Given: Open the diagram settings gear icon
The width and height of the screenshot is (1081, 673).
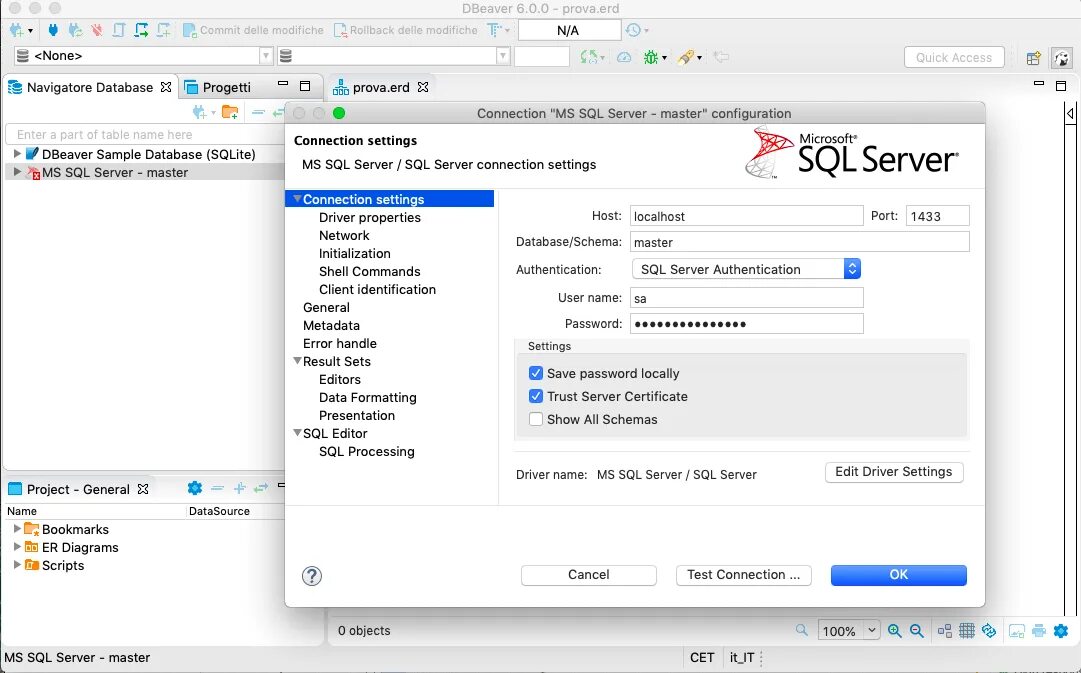Looking at the screenshot, I should [1061, 630].
